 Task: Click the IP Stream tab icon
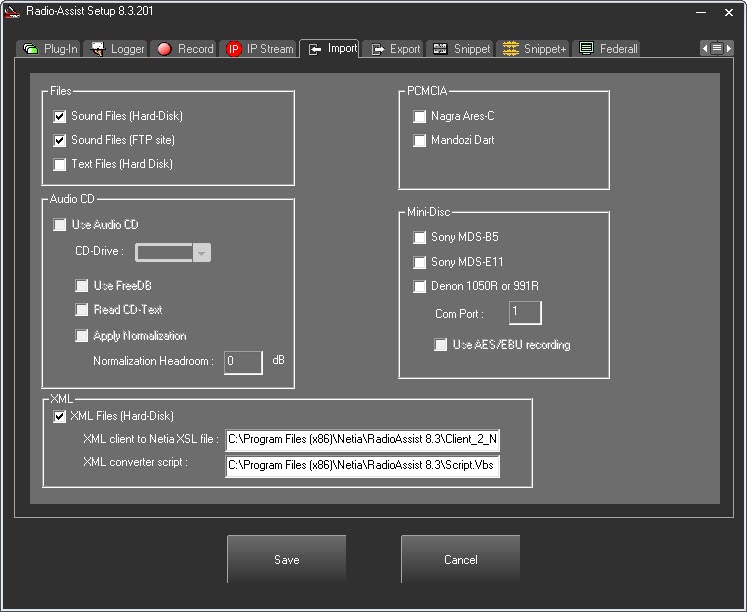click(234, 49)
